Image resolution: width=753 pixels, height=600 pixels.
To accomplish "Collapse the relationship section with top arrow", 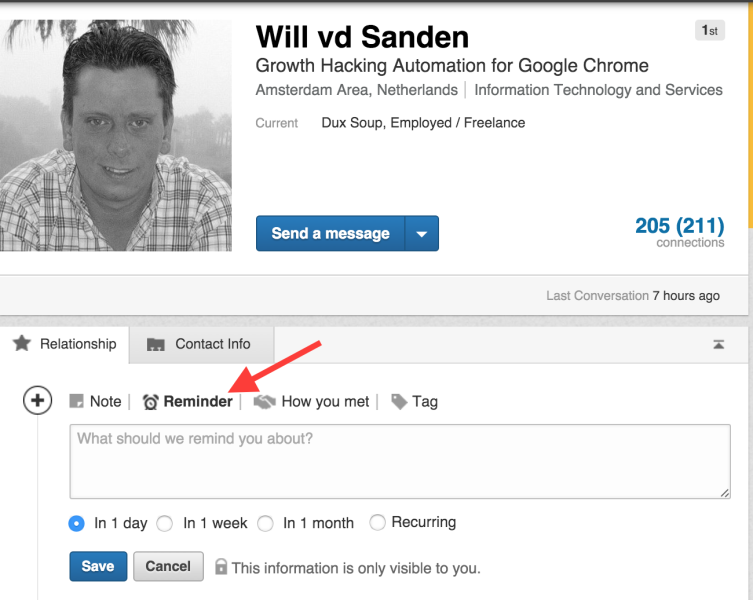I will (x=718, y=344).
